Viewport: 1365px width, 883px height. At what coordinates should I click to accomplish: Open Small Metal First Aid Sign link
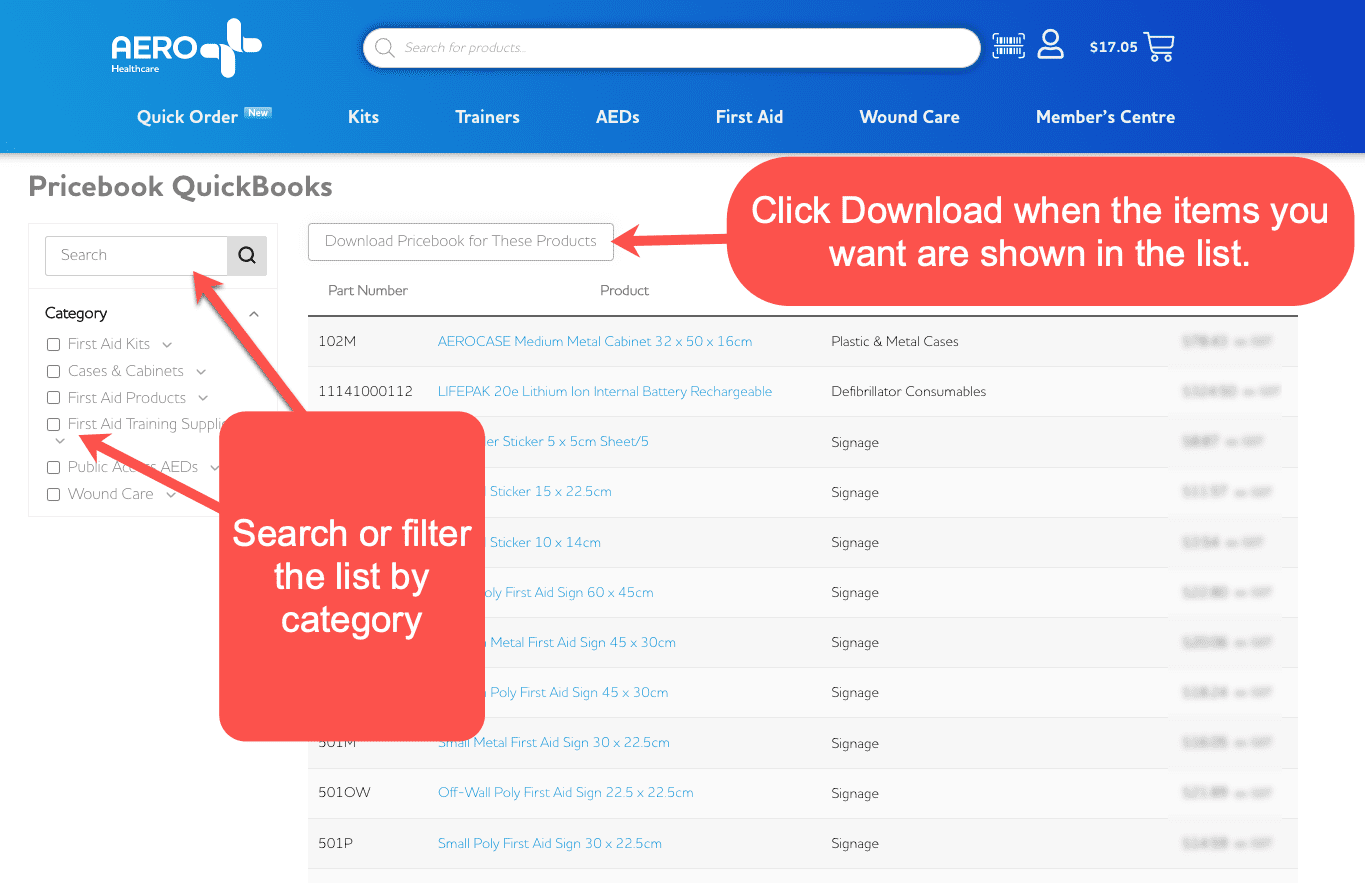click(554, 742)
